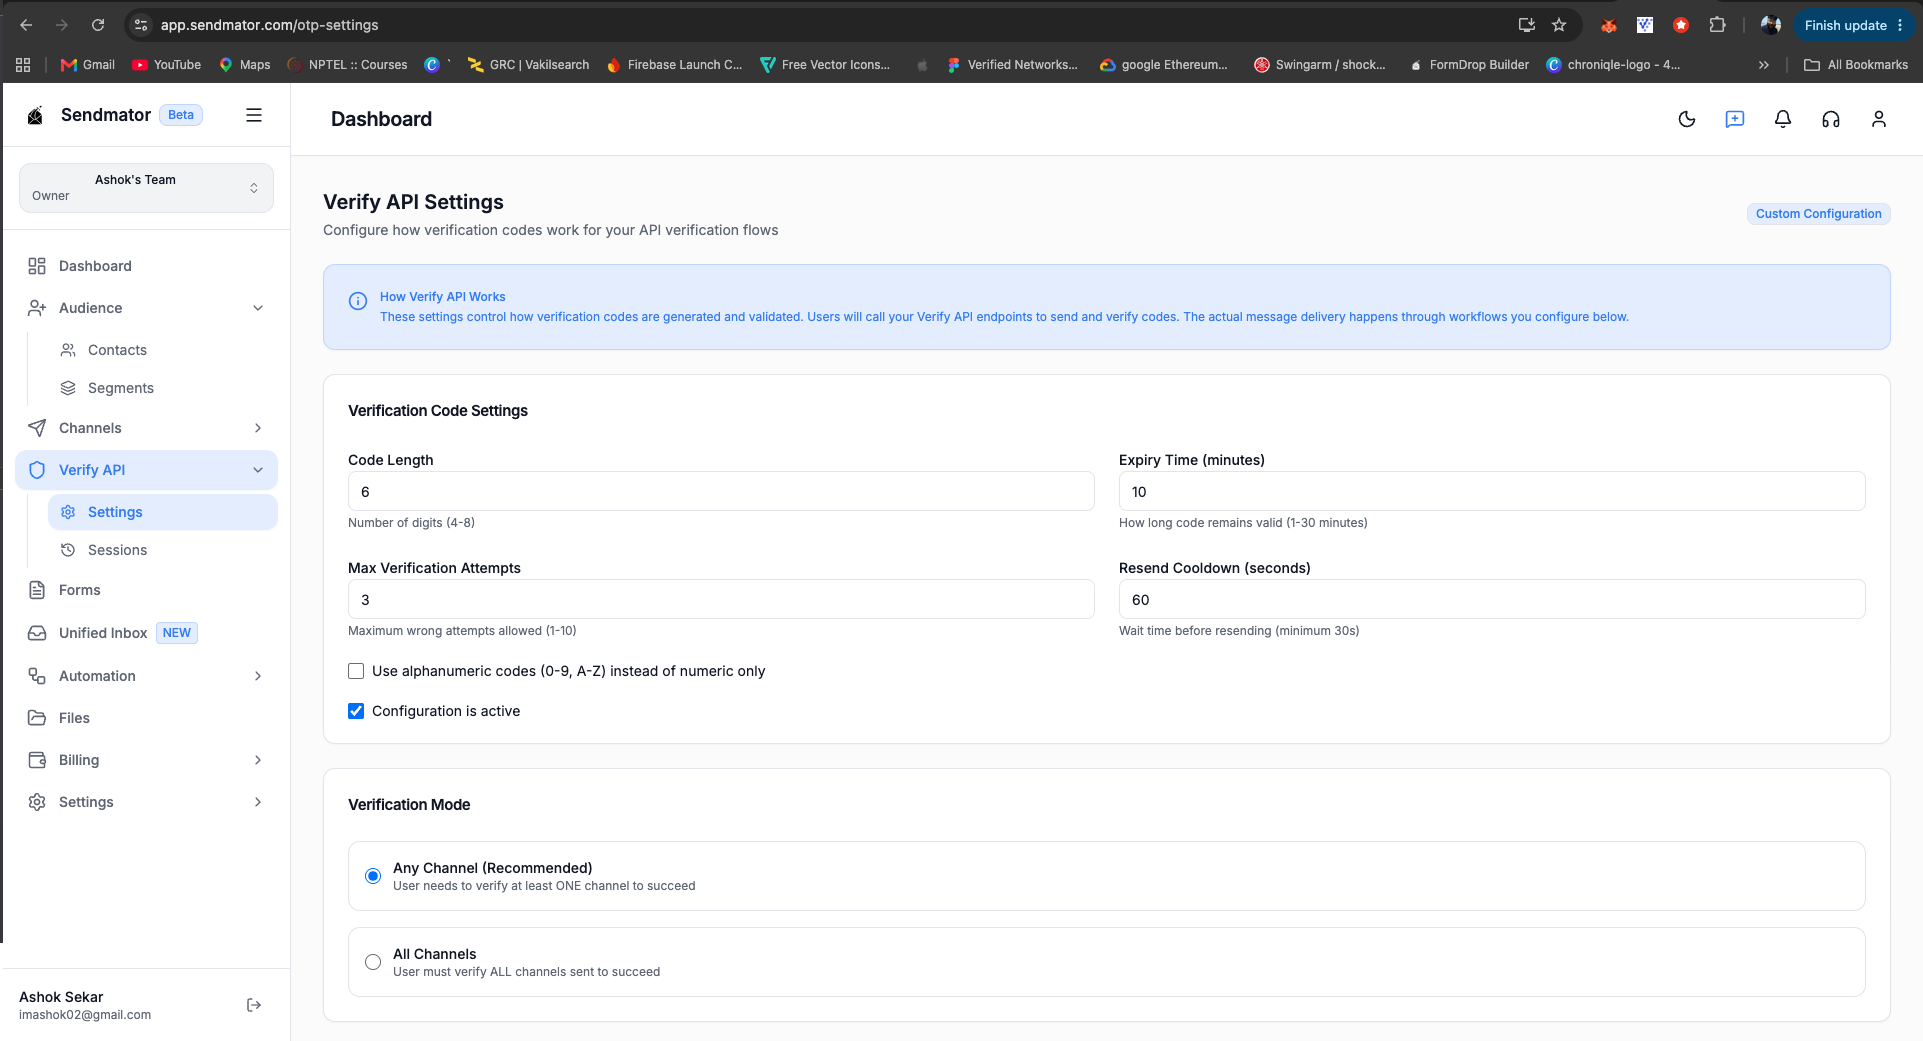Click the Channels paper-plane icon
The width and height of the screenshot is (1923, 1041).
(37, 428)
